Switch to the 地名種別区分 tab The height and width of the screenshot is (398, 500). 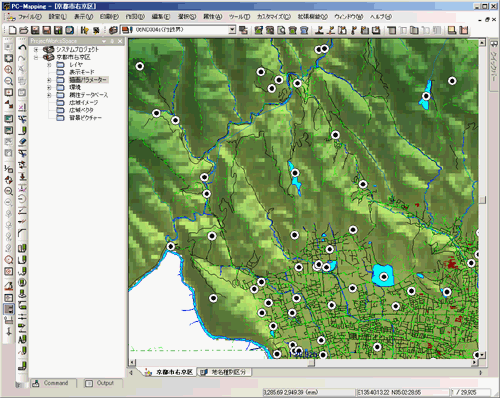point(224,372)
